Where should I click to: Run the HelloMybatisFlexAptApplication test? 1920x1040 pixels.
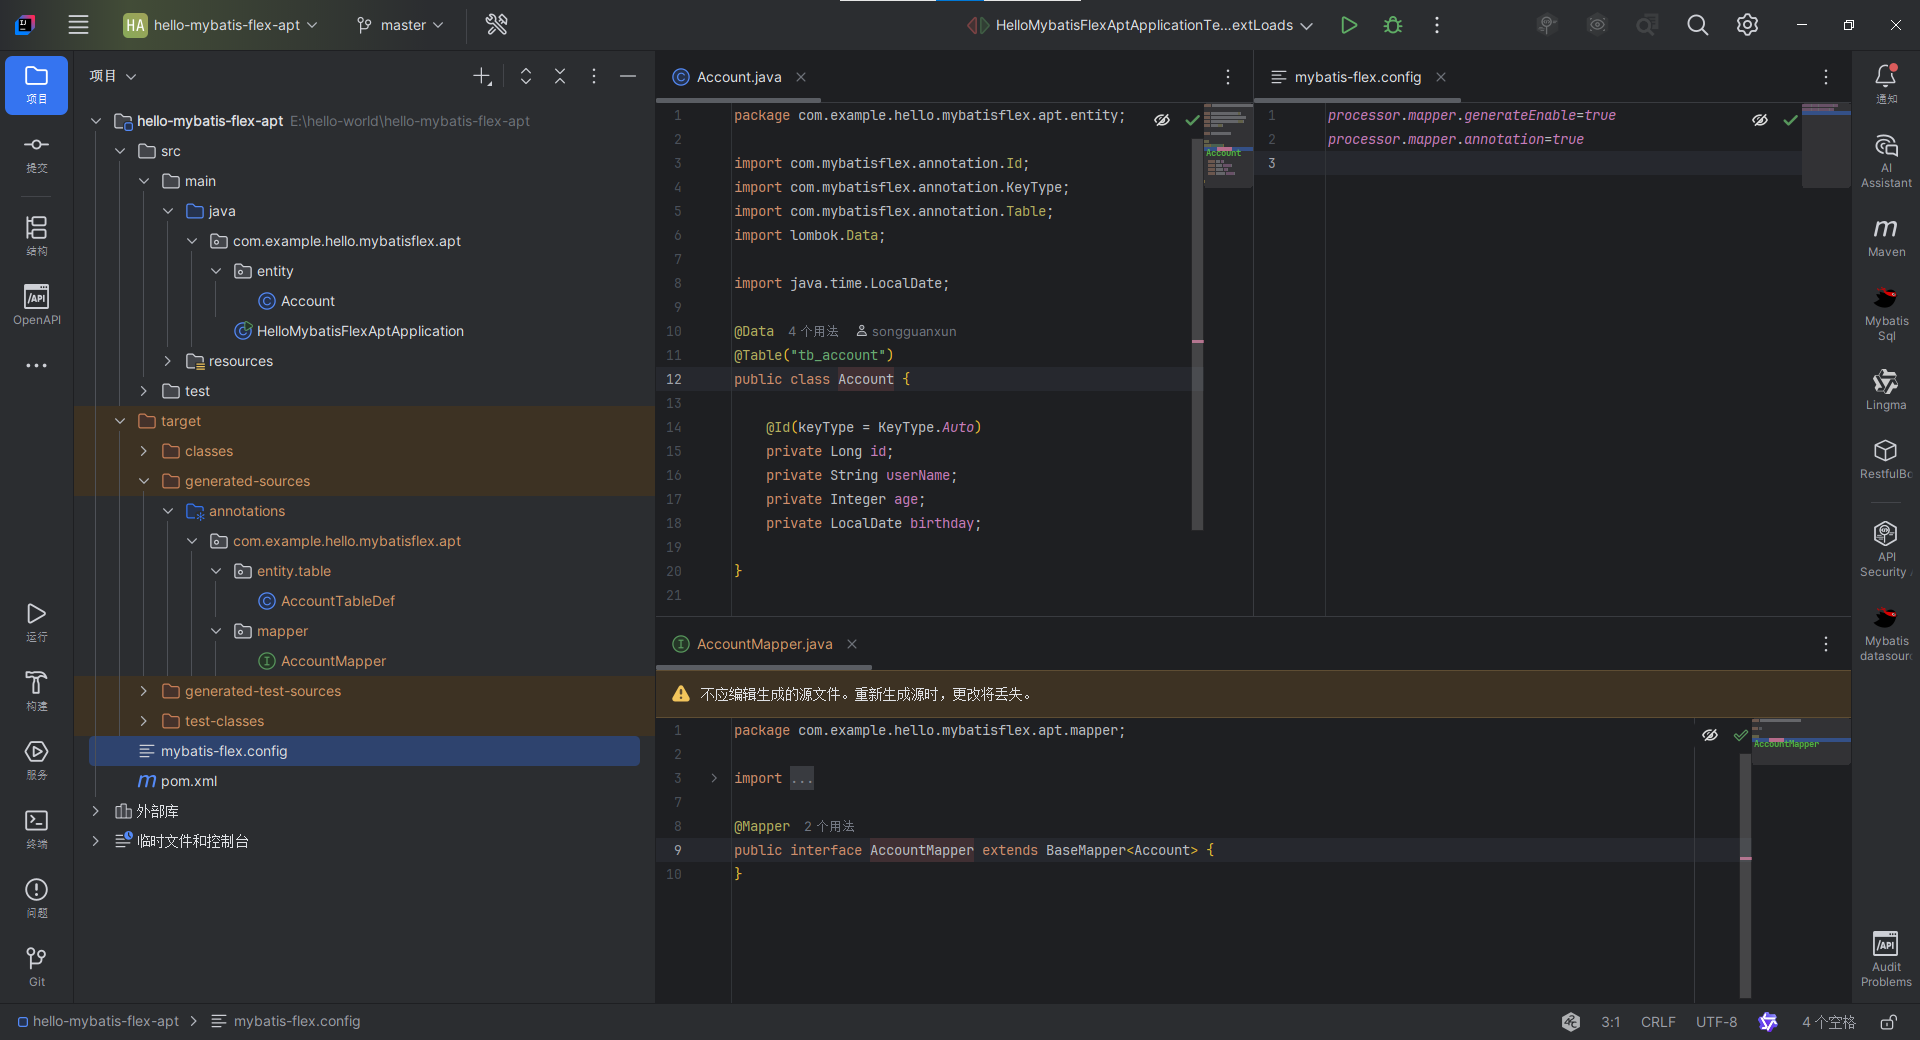point(1349,25)
